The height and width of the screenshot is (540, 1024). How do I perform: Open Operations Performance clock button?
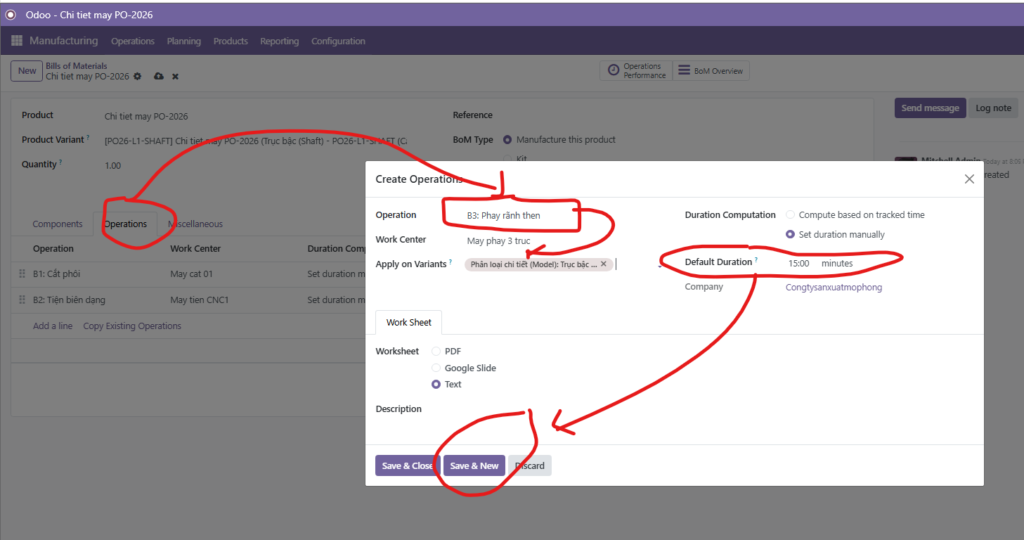click(633, 71)
